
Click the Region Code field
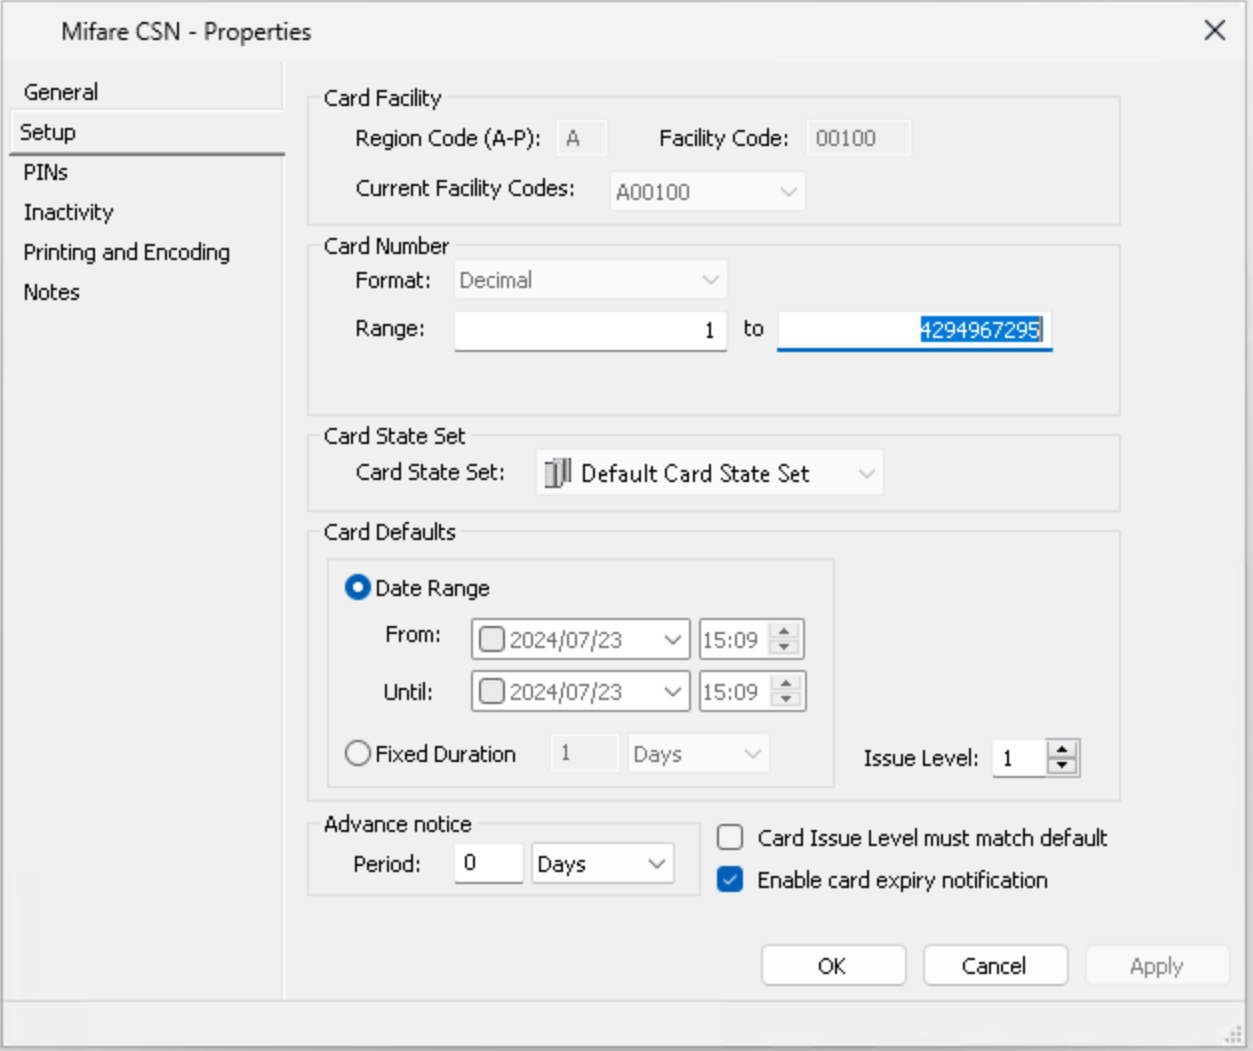point(581,138)
